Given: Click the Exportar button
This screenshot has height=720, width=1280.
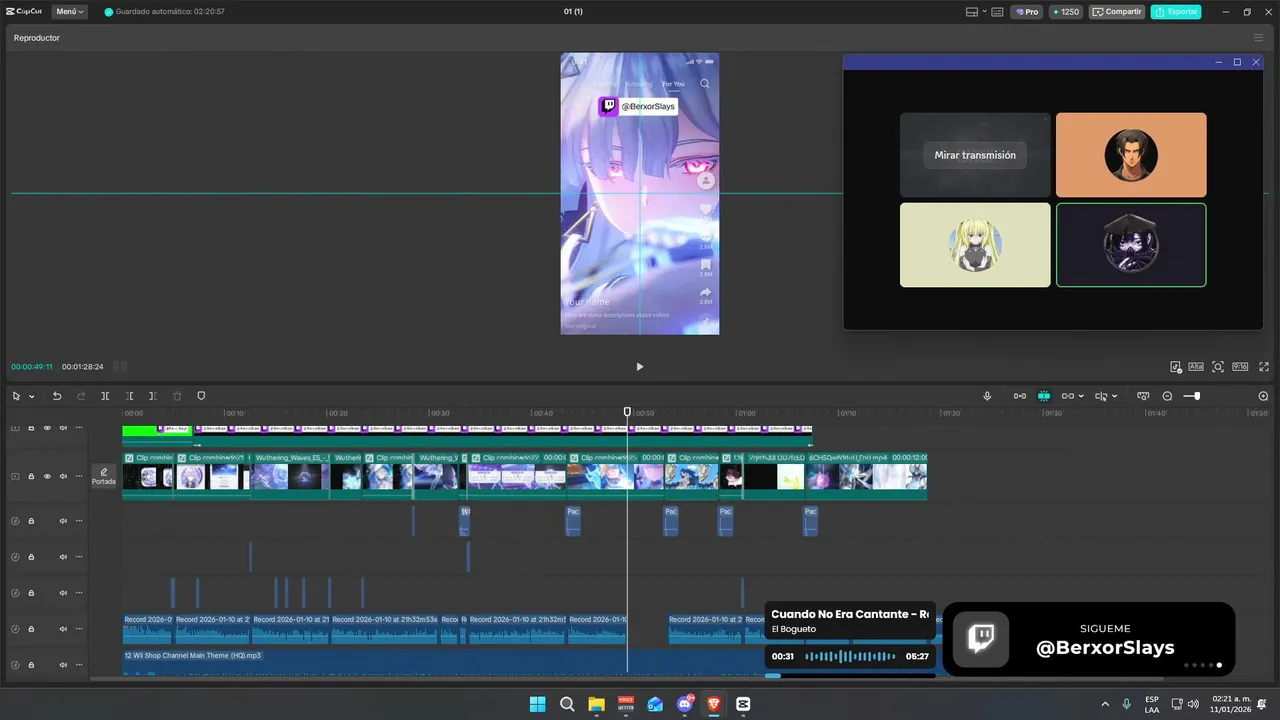Looking at the screenshot, I should (x=1176, y=12).
